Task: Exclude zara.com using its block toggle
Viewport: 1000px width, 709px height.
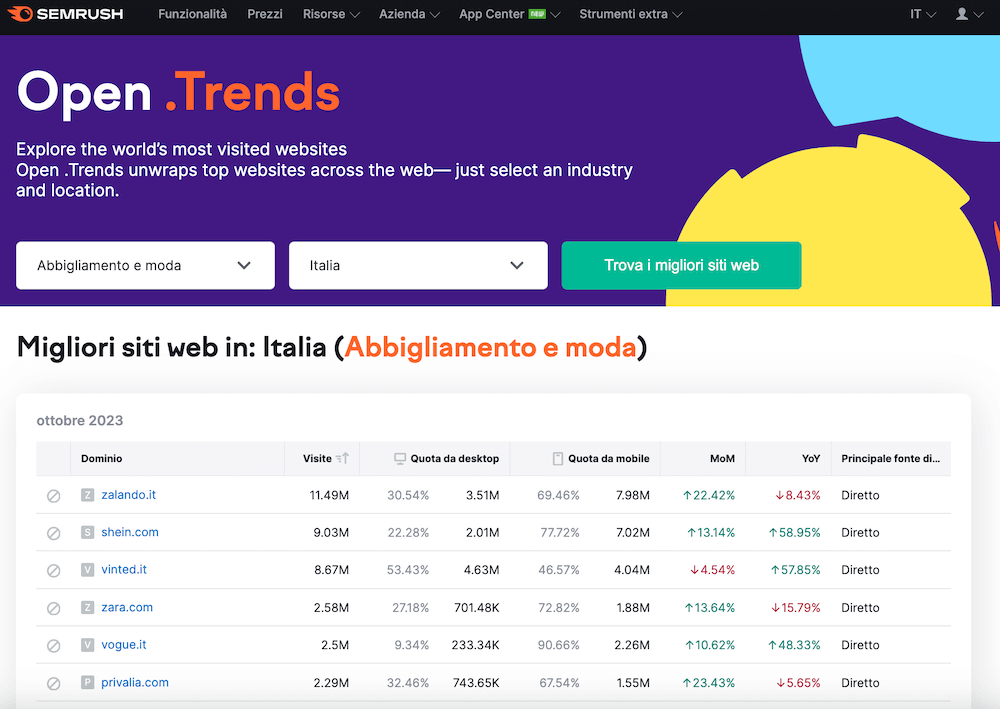Action: pyautogui.click(x=53, y=607)
